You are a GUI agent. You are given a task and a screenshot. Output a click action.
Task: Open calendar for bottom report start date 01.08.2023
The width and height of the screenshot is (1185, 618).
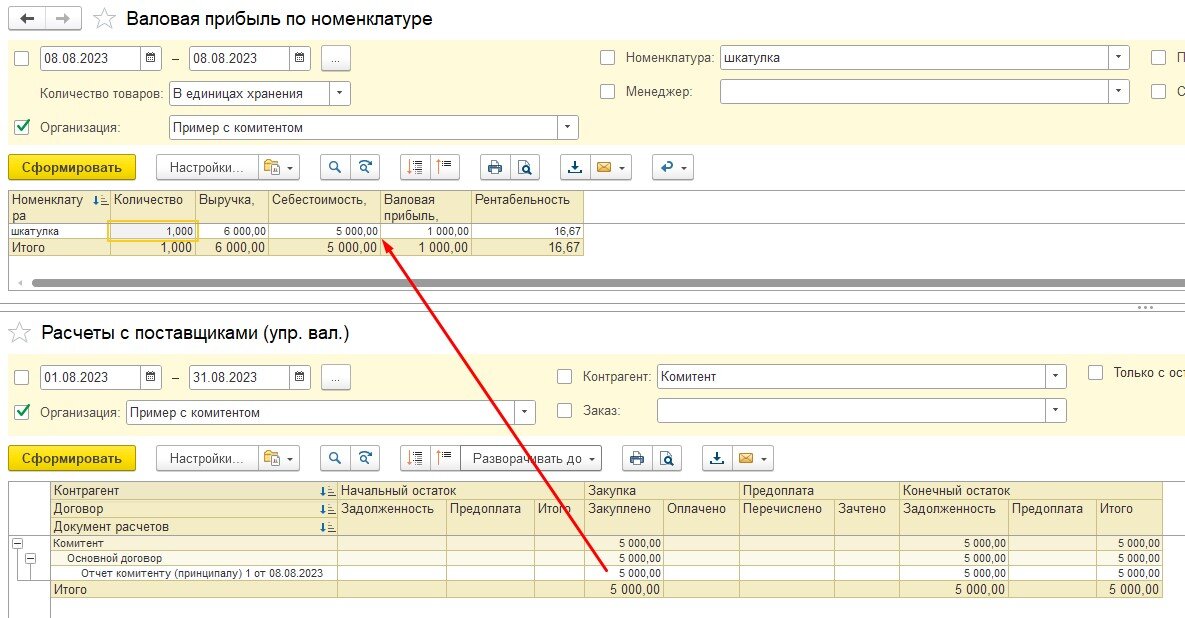tap(150, 377)
